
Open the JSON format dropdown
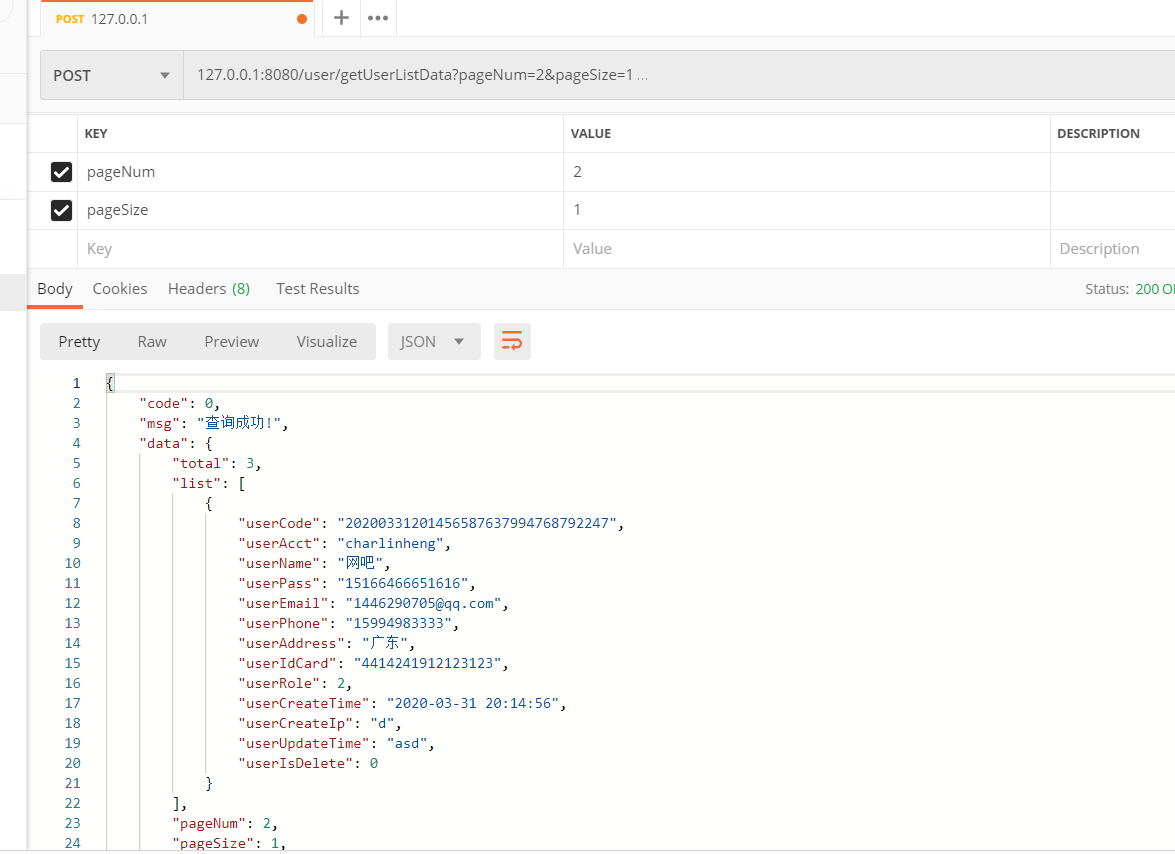434,342
